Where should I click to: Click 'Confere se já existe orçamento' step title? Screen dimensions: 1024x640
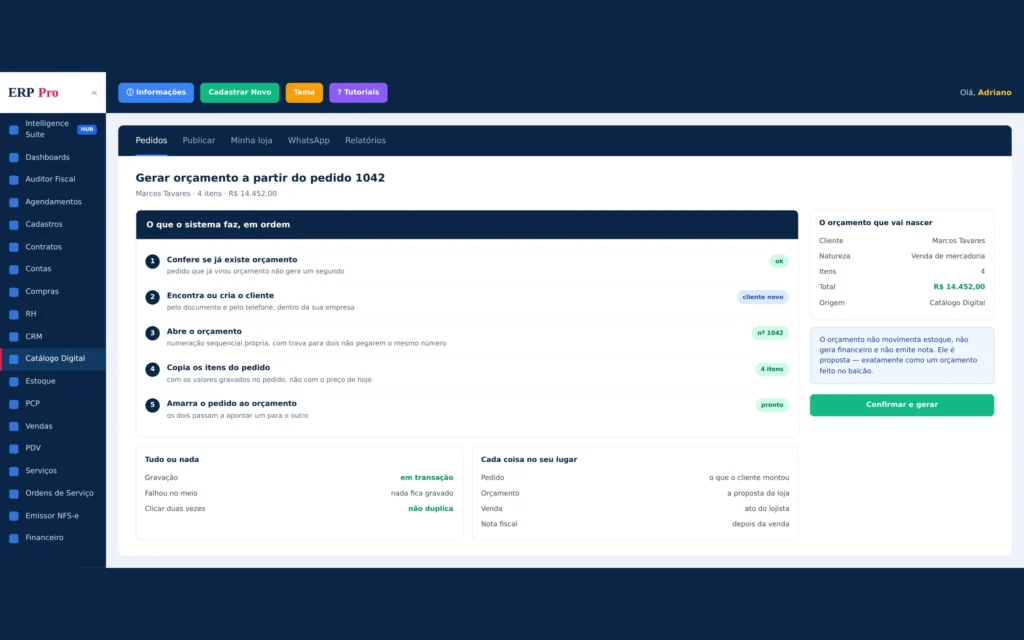(232, 260)
